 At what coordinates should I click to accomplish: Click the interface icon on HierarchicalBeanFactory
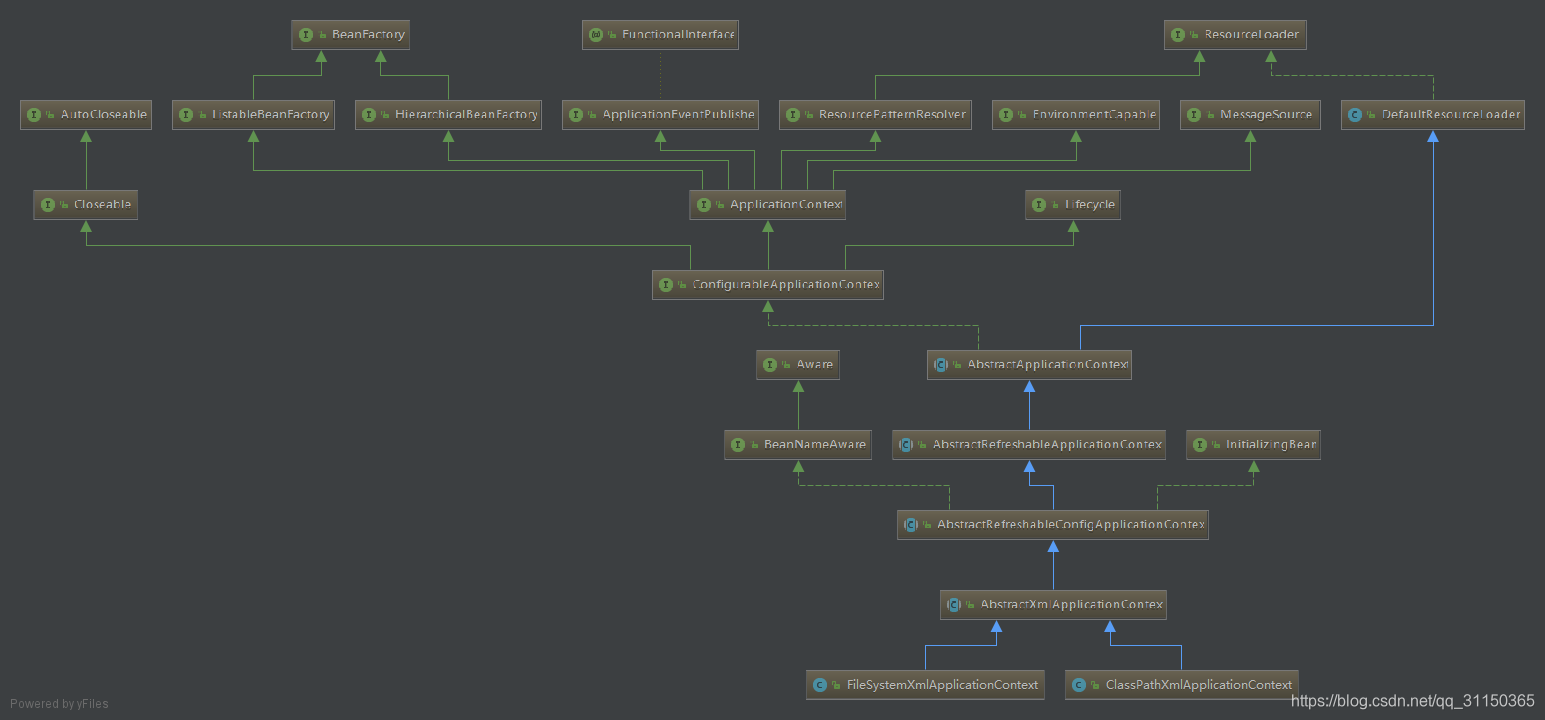pyautogui.click(x=369, y=115)
